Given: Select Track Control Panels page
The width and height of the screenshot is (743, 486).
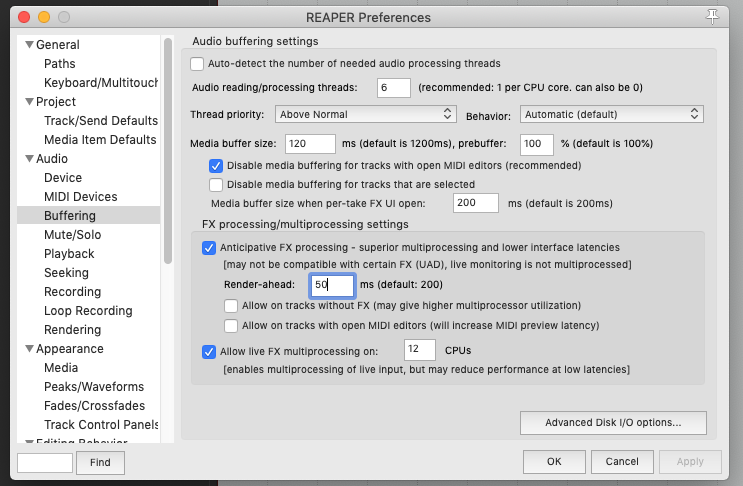Looking at the screenshot, I should 101,424.
